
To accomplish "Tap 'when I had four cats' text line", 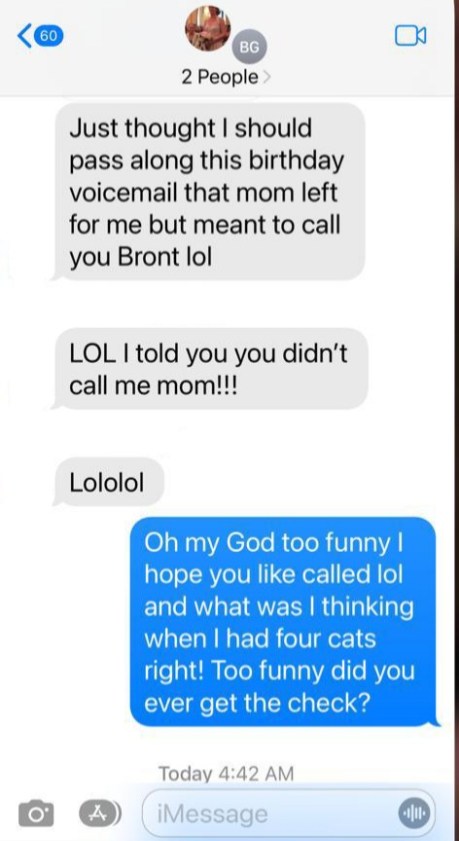I will pos(260,639).
